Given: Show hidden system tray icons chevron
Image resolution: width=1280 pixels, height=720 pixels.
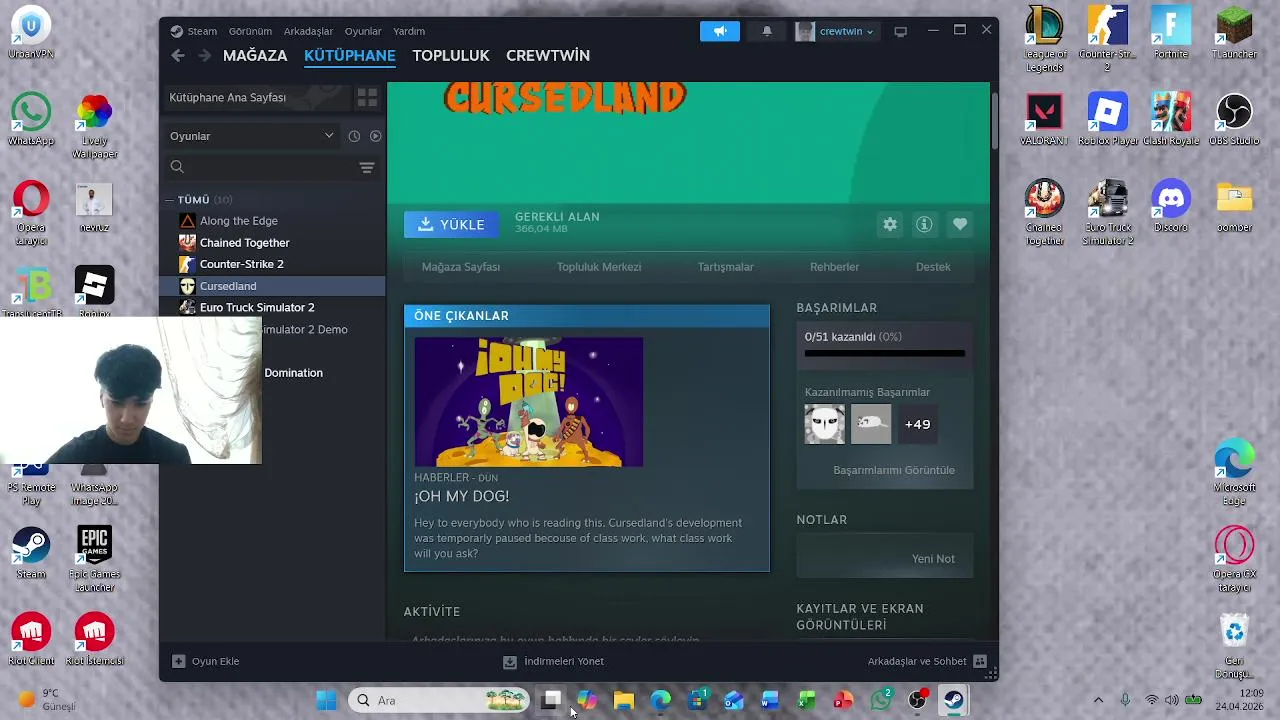Looking at the screenshot, I should 1098,700.
